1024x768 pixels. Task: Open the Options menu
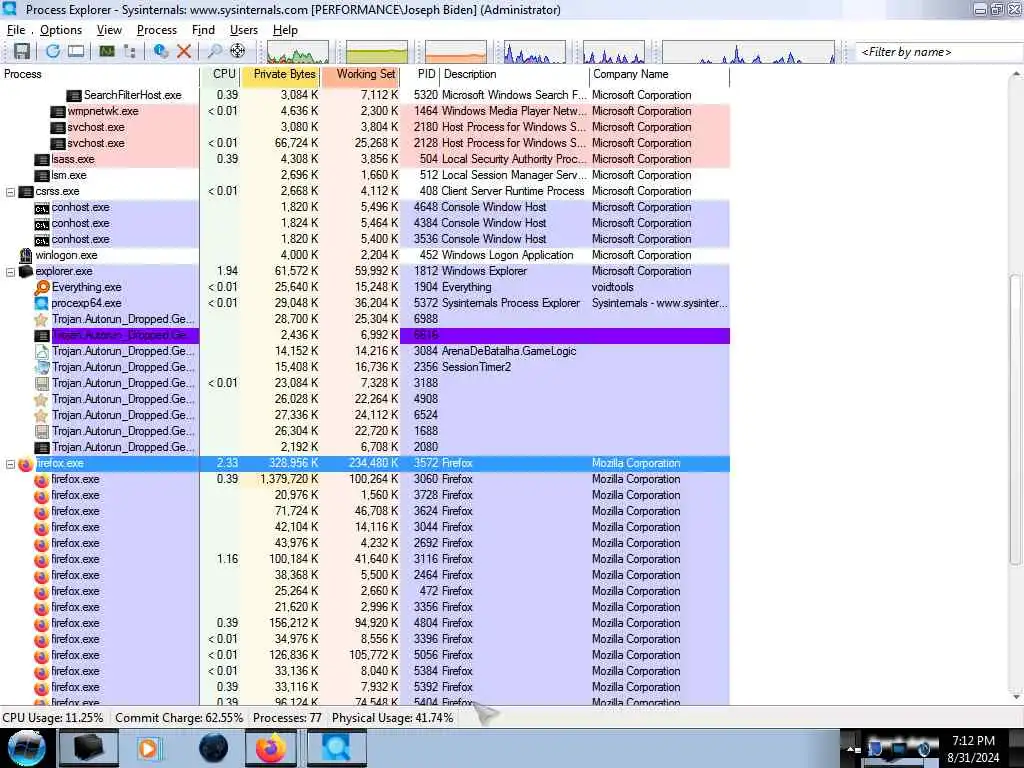coord(61,30)
